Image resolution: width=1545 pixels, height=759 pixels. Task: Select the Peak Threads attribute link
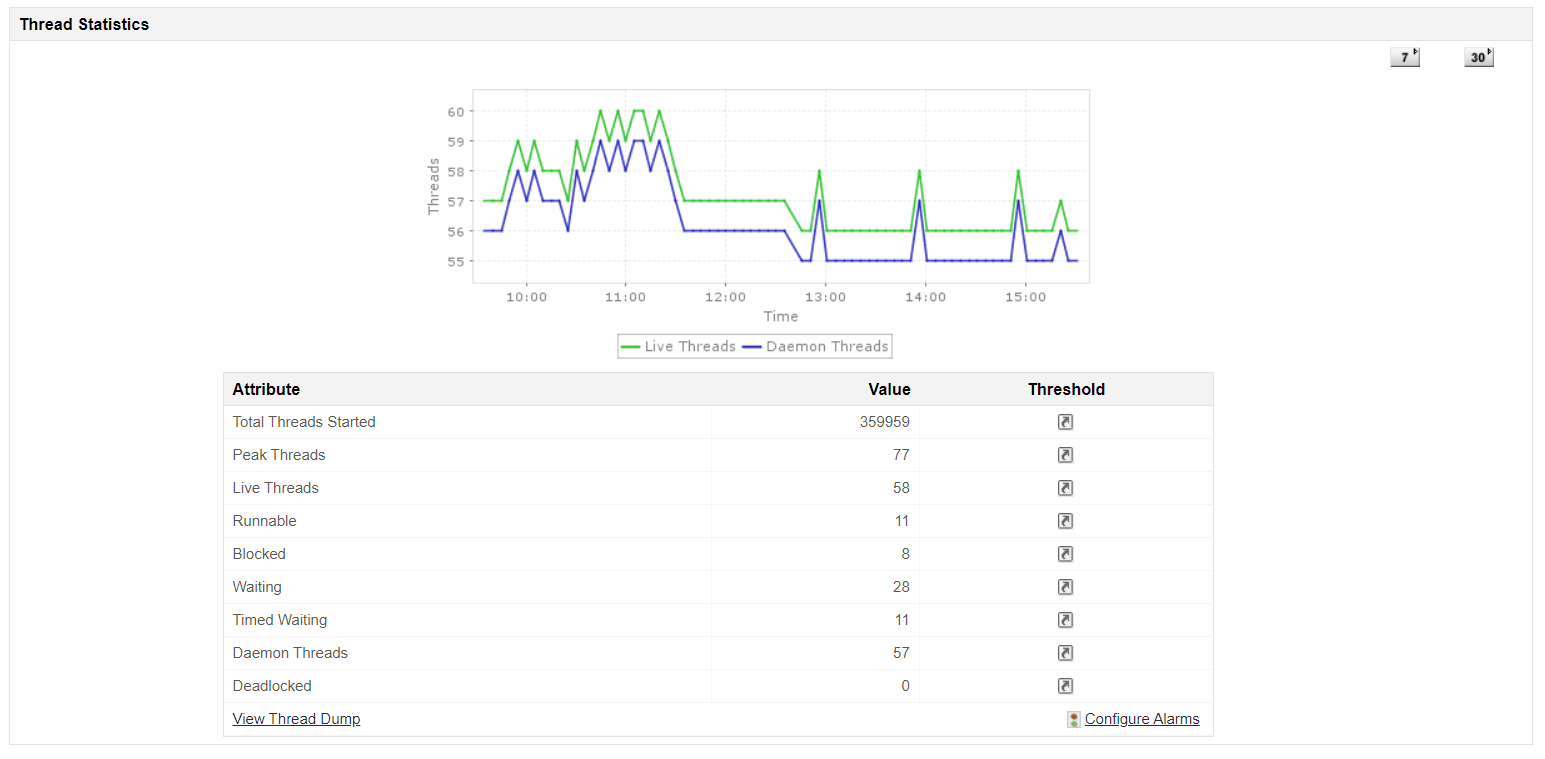pos(278,454)
